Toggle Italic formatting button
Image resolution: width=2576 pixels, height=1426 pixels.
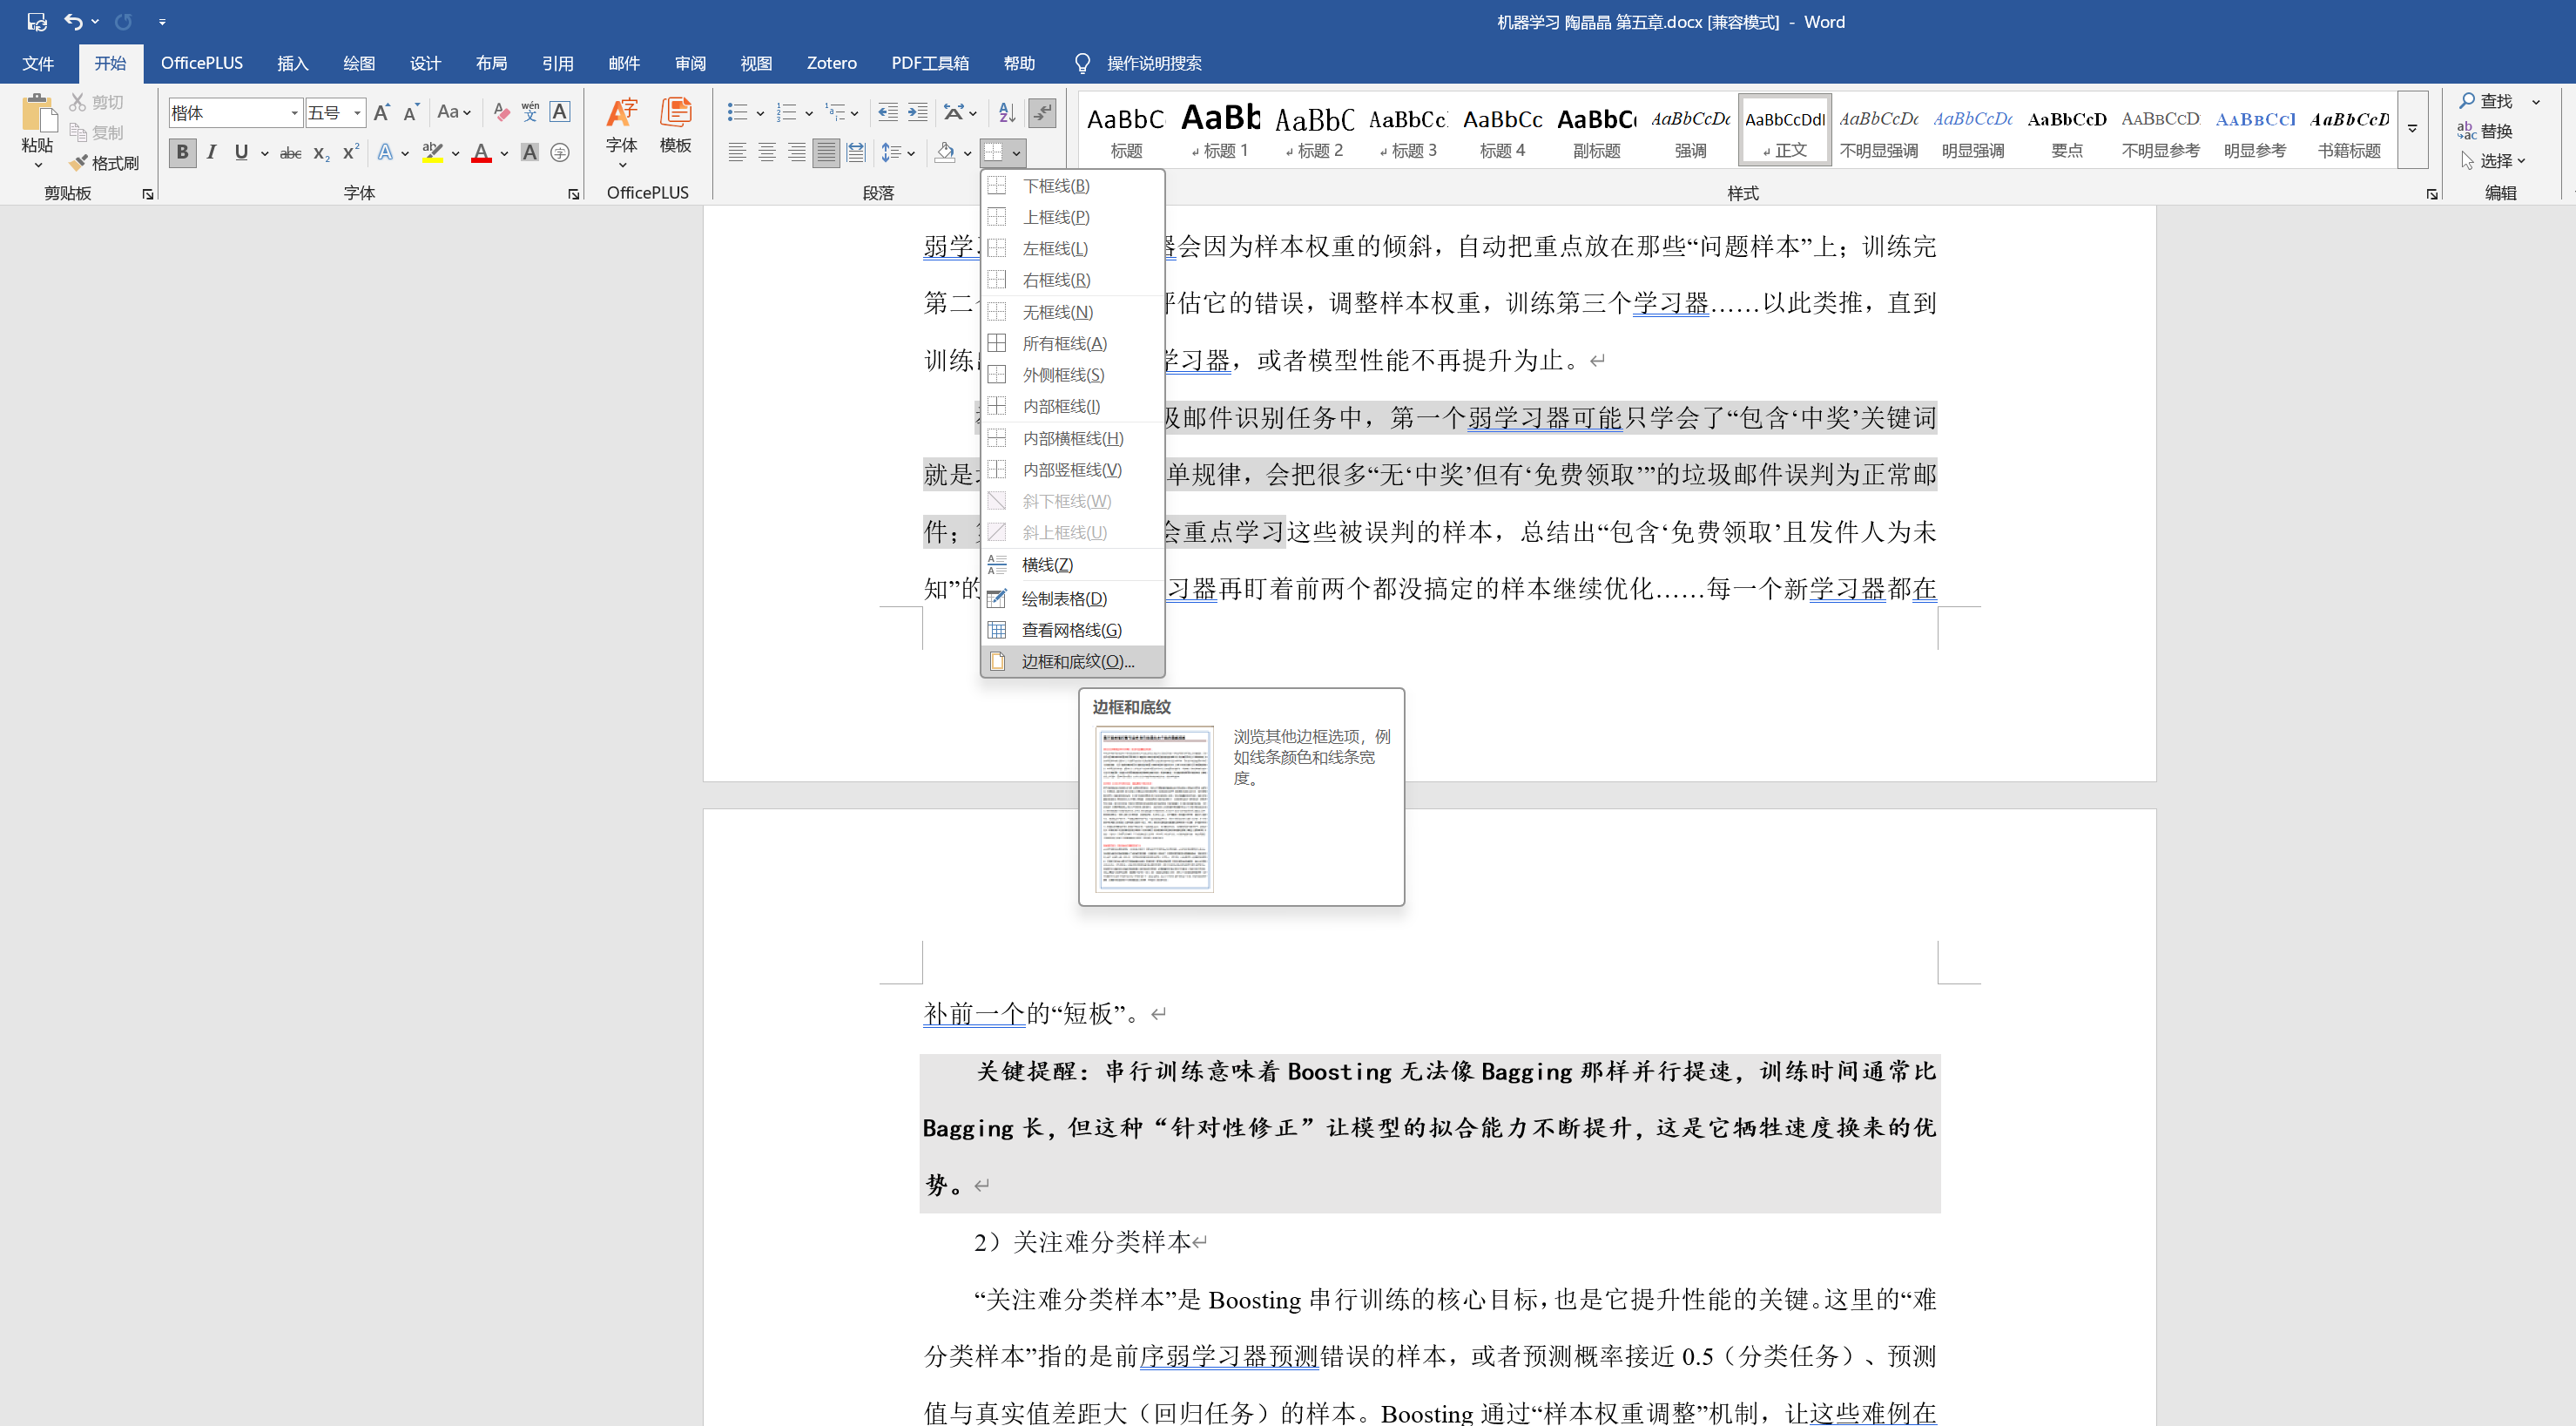click(x=211, y=152)
